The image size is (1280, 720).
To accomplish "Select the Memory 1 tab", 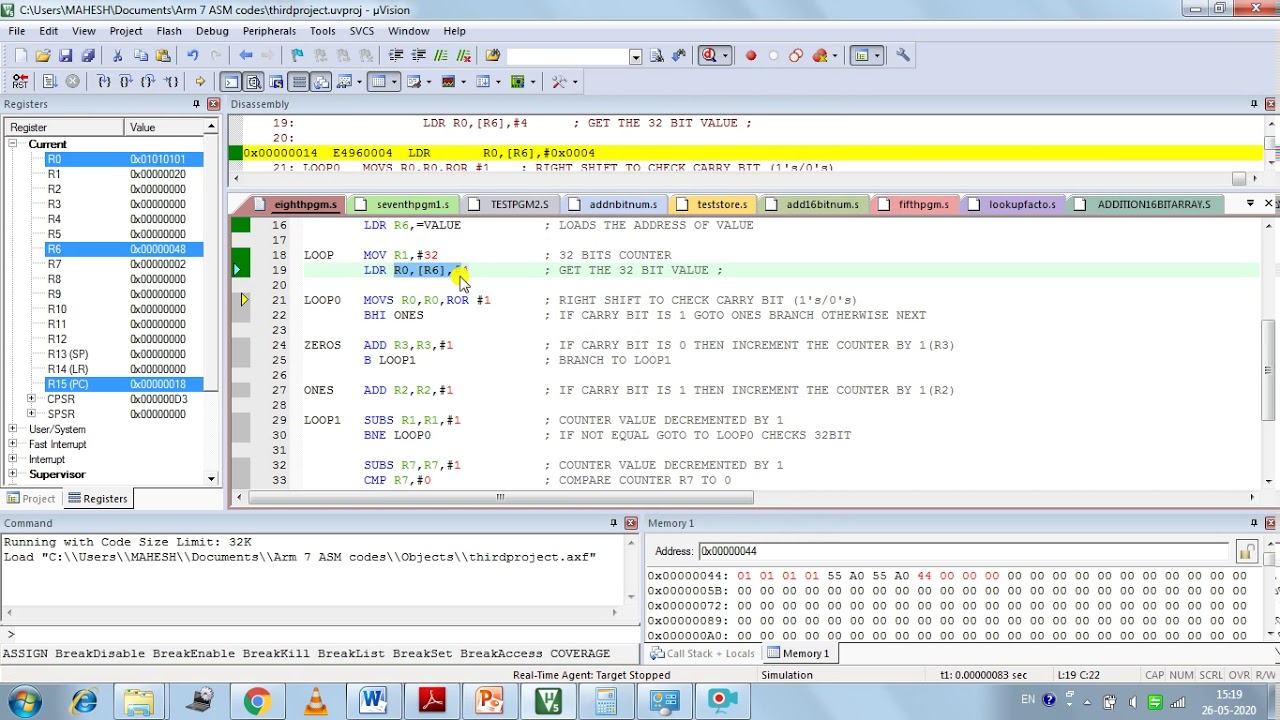I will [798, 653].
